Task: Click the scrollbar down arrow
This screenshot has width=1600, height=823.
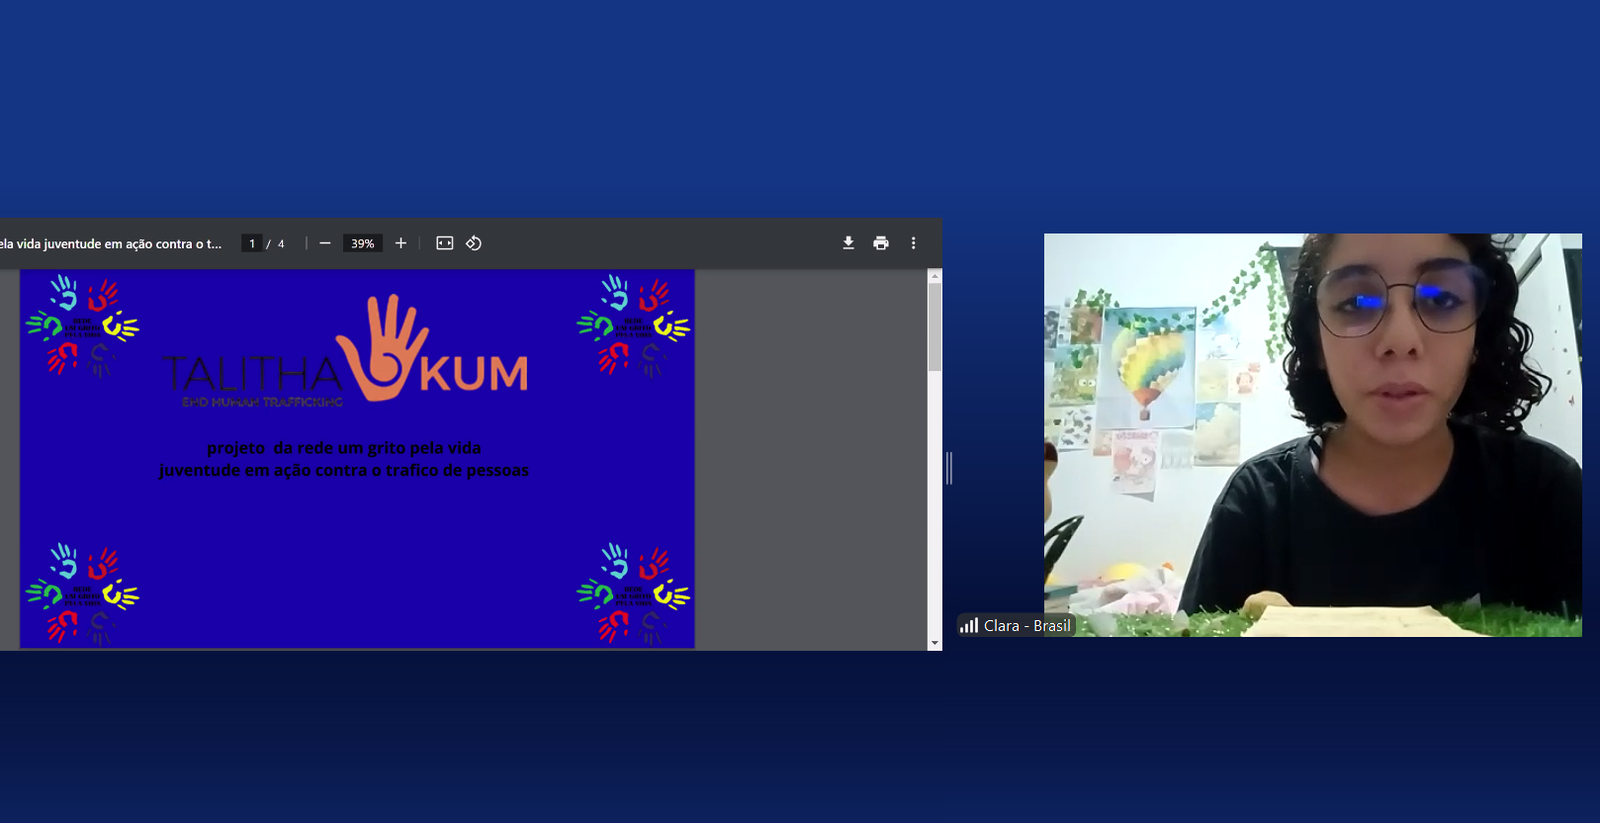Action: (x=935, y=644)
